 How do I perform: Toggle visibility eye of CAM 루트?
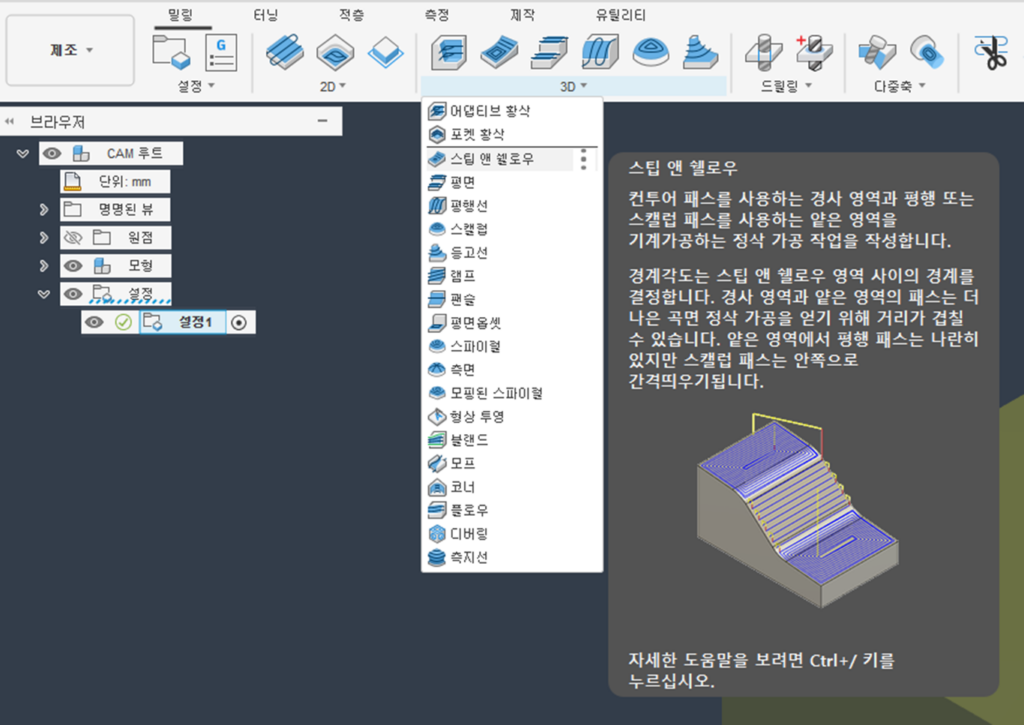pos(52,153)
